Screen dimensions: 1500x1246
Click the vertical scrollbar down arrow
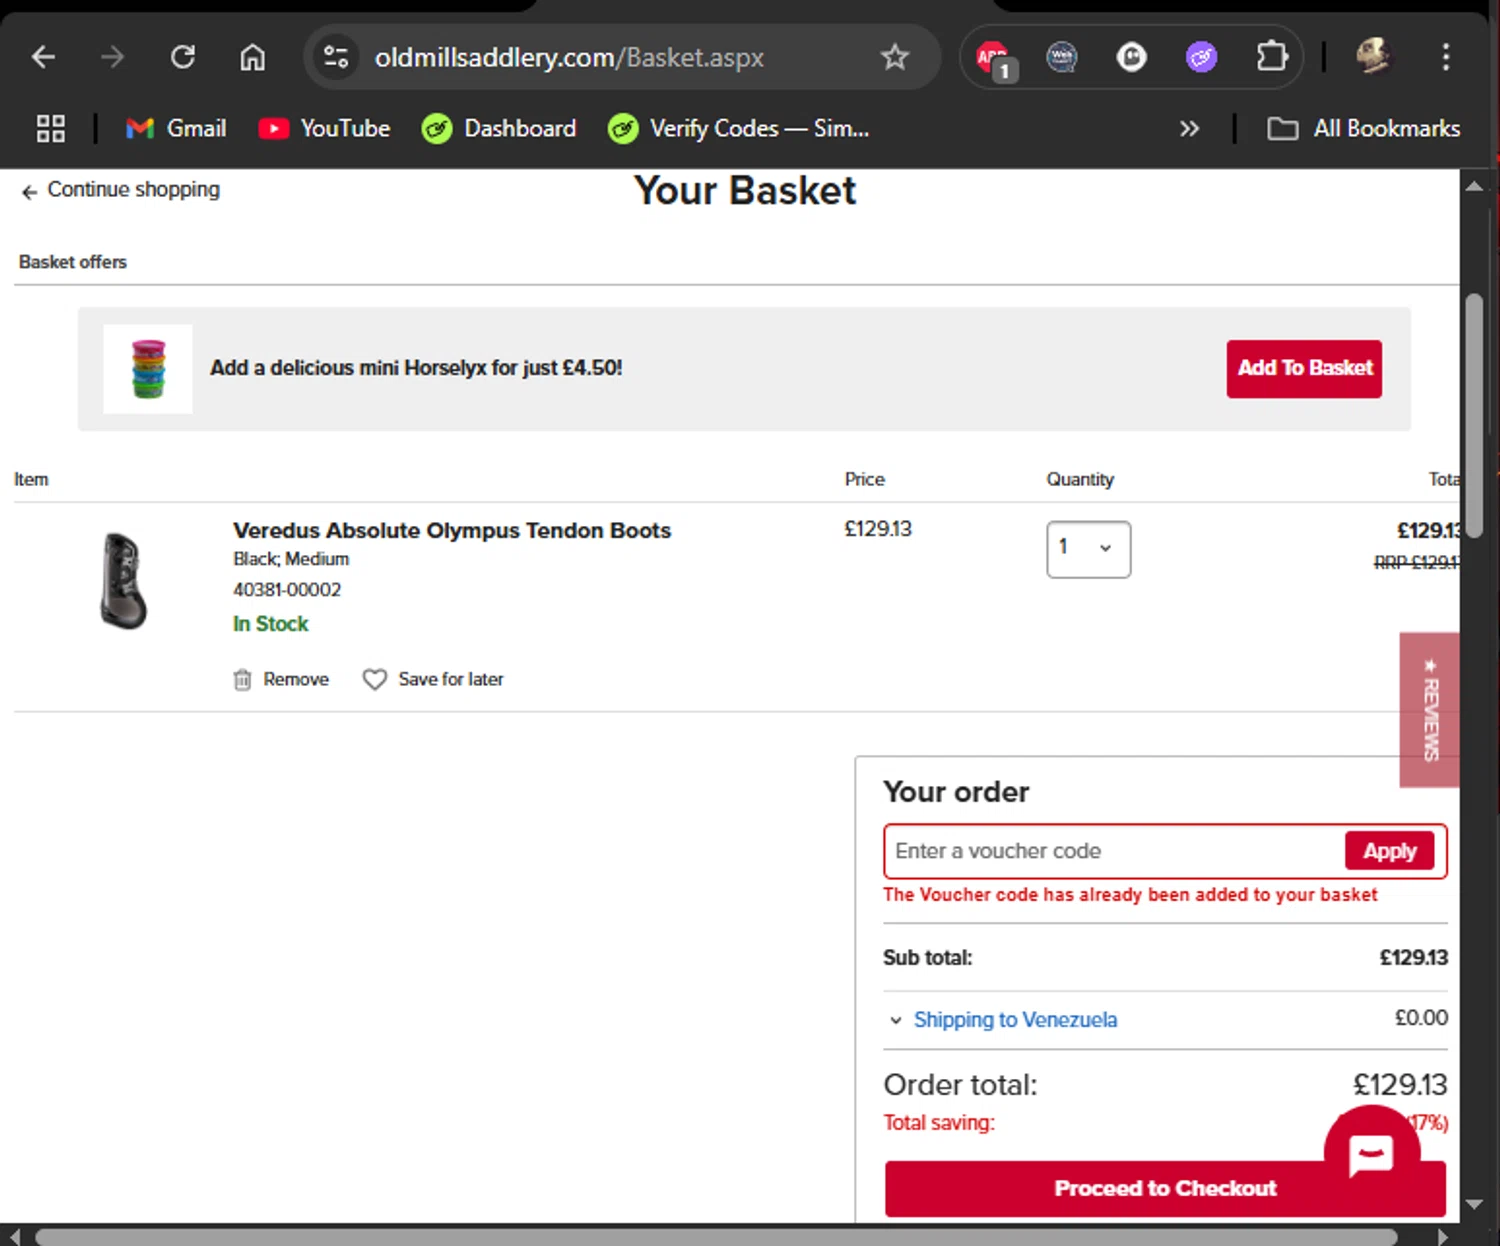pyautogui.click(x=1474, y=1204)
